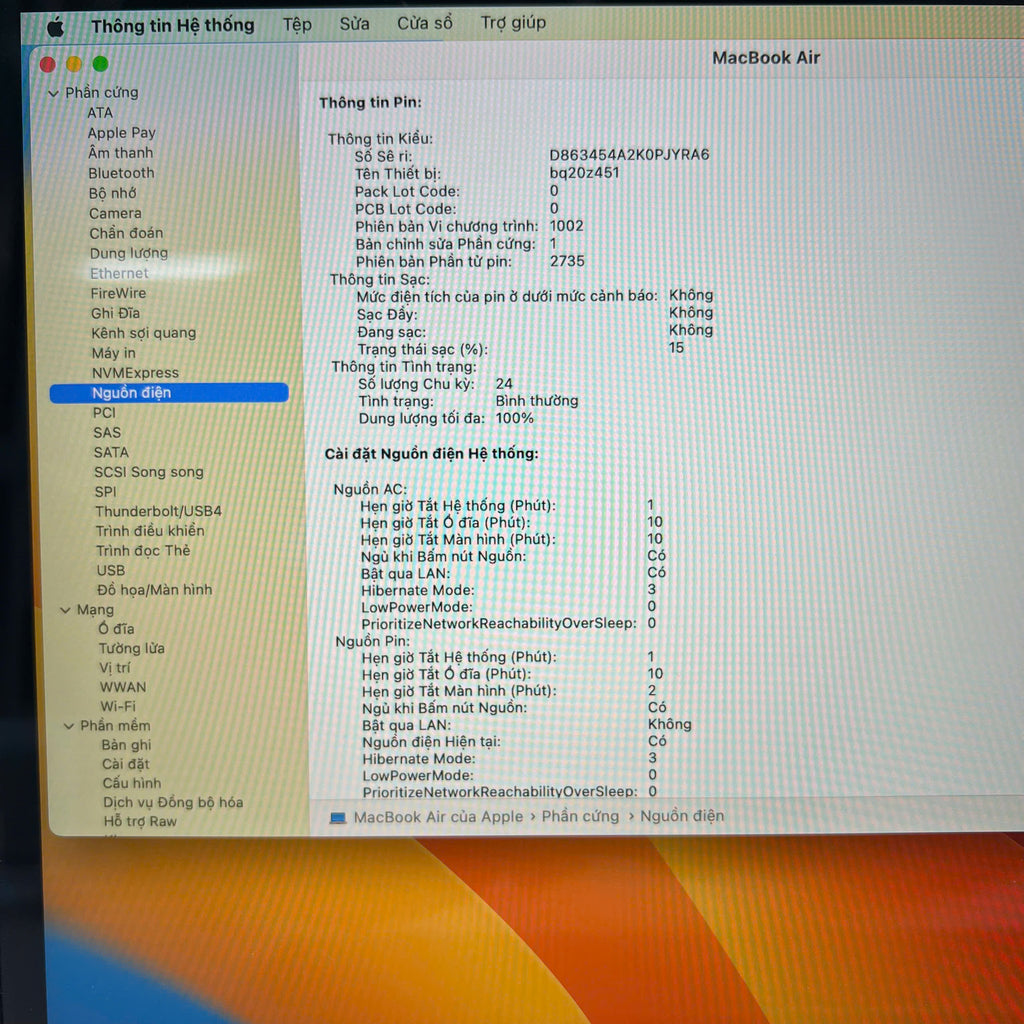The width and height of the screenshot is (1024, 1024).
Task: Select NVMExpress in the sidebar
Action: pyautogui.click(x=135, y=372)
